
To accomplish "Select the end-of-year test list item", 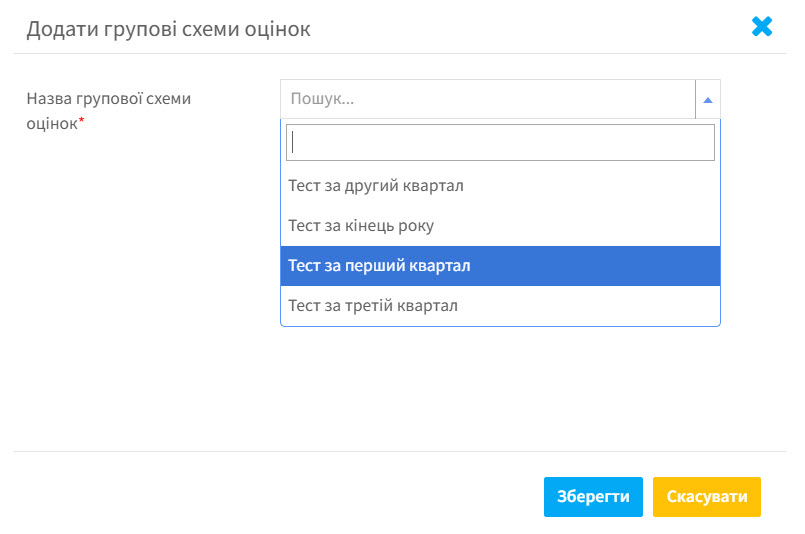I will point(500,225).
